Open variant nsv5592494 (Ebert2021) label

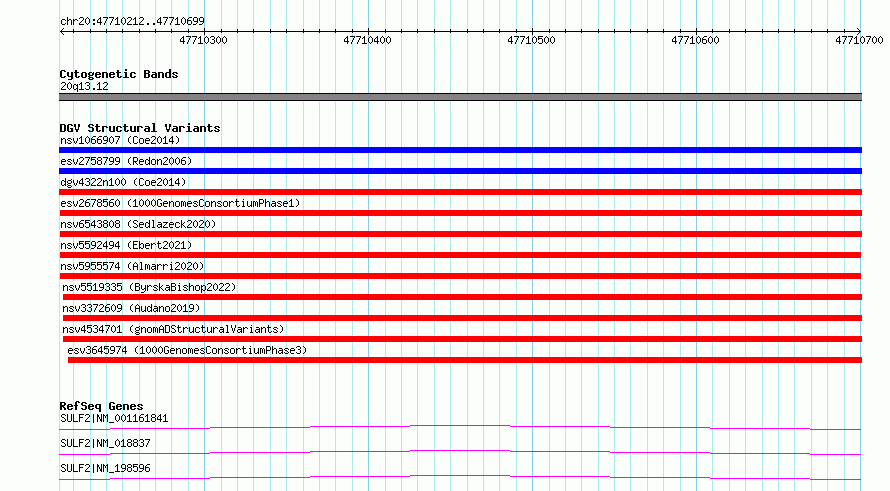(x=126, y=245)
